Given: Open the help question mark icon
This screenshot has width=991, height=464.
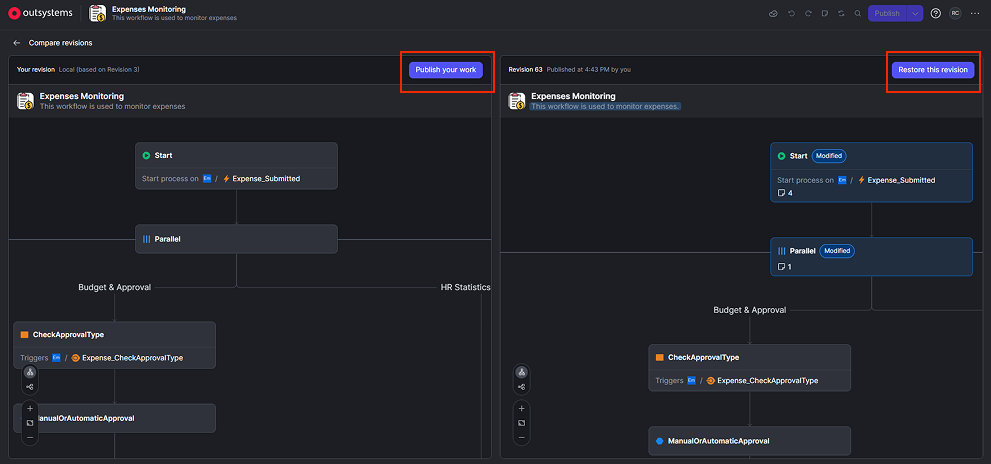Looking at the screenshot, I should click(936, 13).
